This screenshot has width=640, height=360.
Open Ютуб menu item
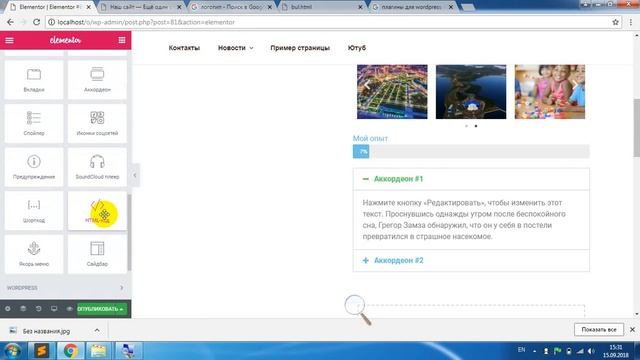[x=357, y=48]
